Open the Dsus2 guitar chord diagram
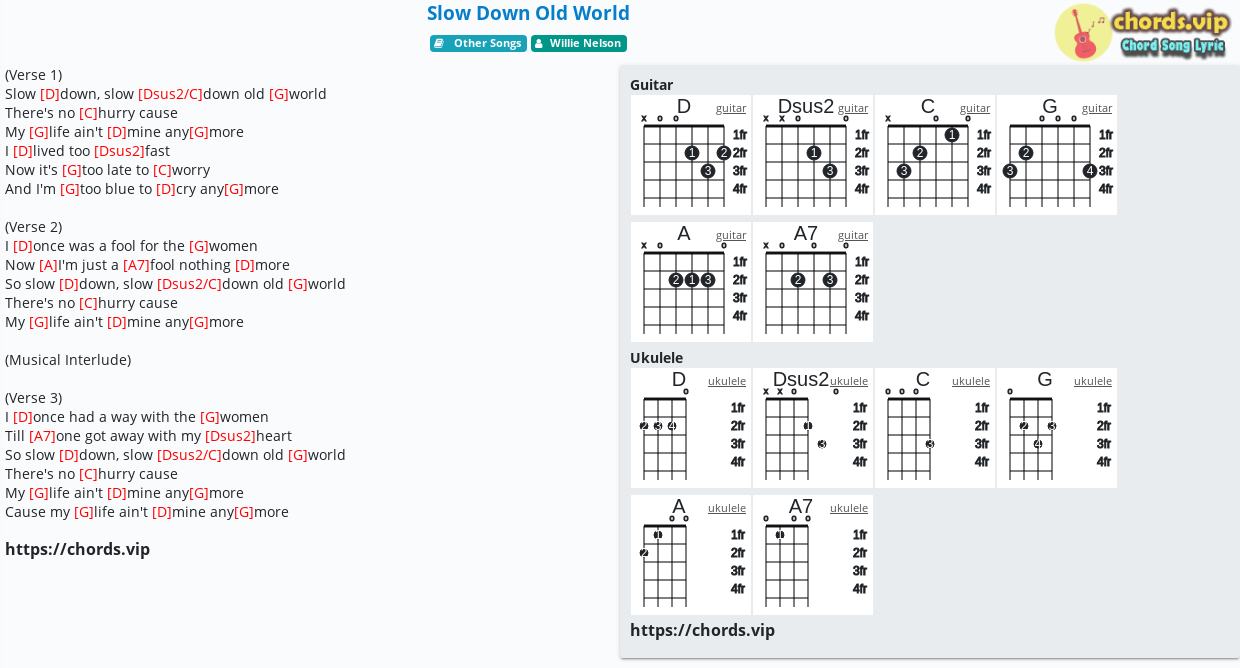1240x668 pixels. [x=813, y=155]
